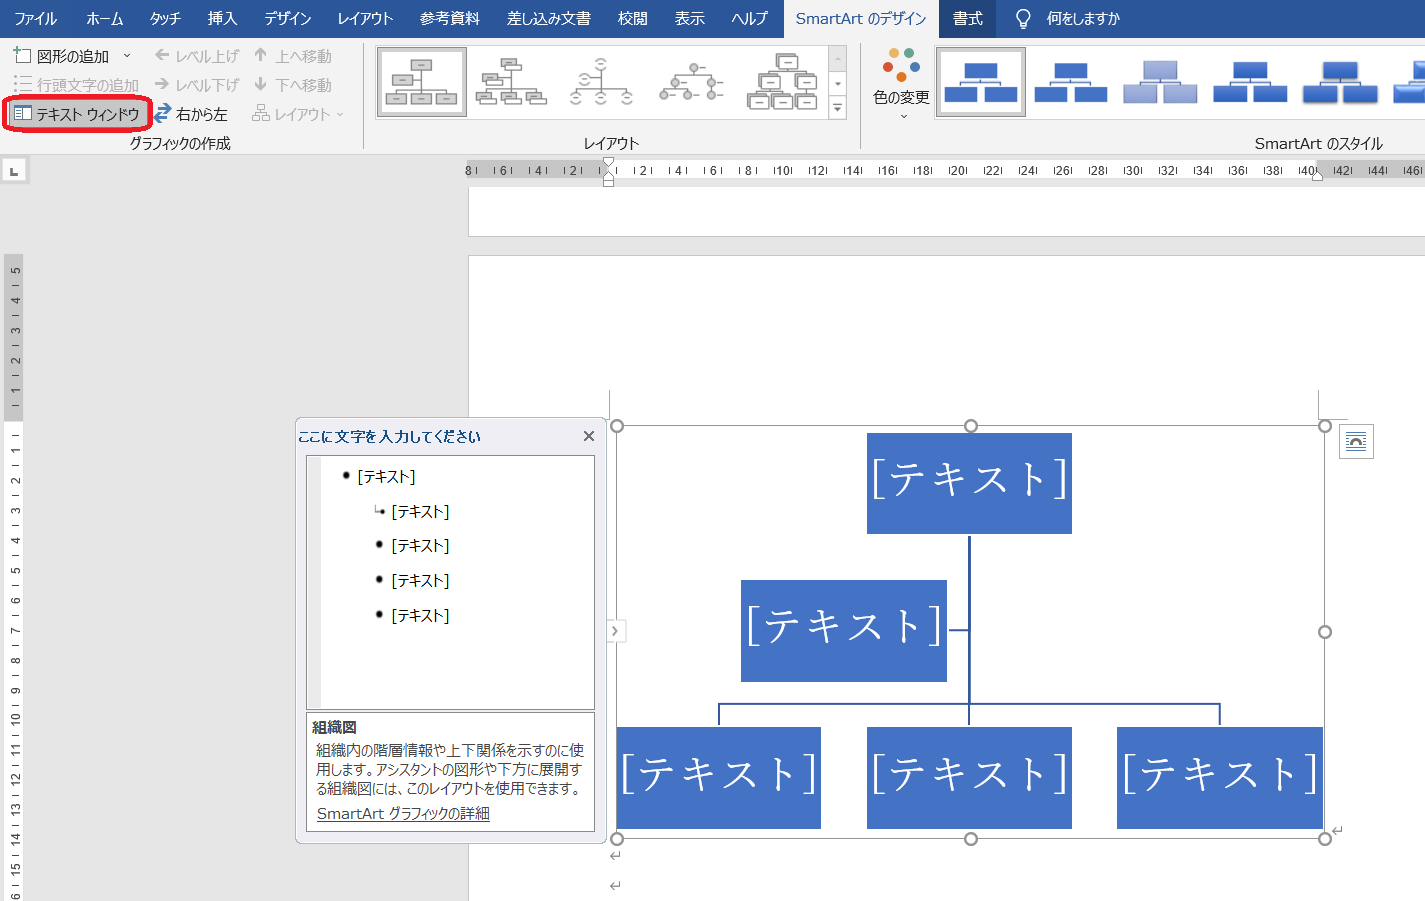Open the layout options icon beside graphic
Image resolution: width=1425 pixels, height=901 pixels.
(x=1356, y=441)
